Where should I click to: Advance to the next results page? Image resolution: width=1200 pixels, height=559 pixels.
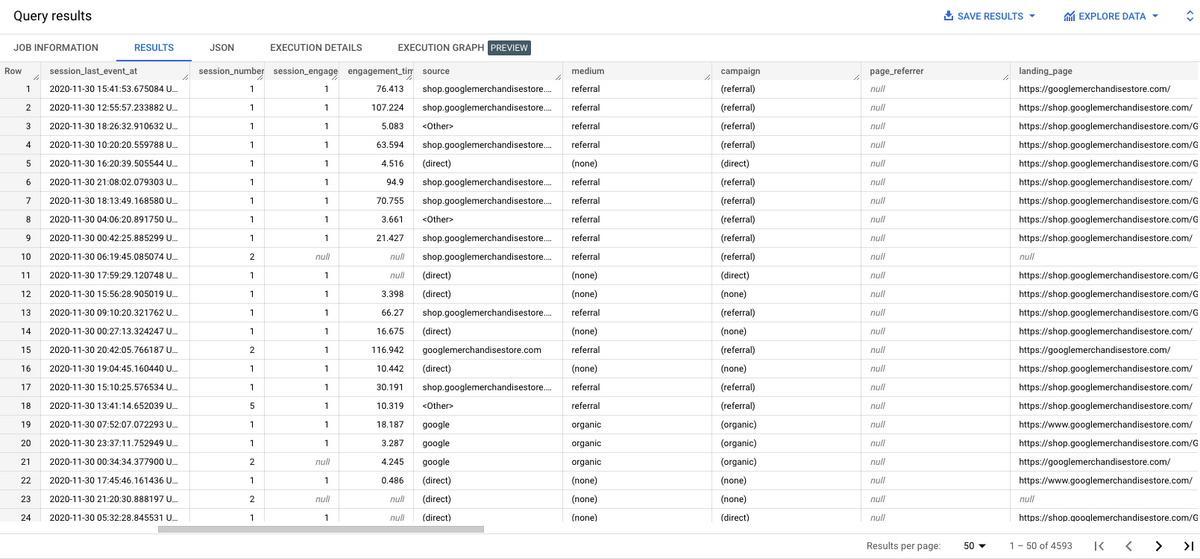pyautogui.click(x=1159, y=546)
